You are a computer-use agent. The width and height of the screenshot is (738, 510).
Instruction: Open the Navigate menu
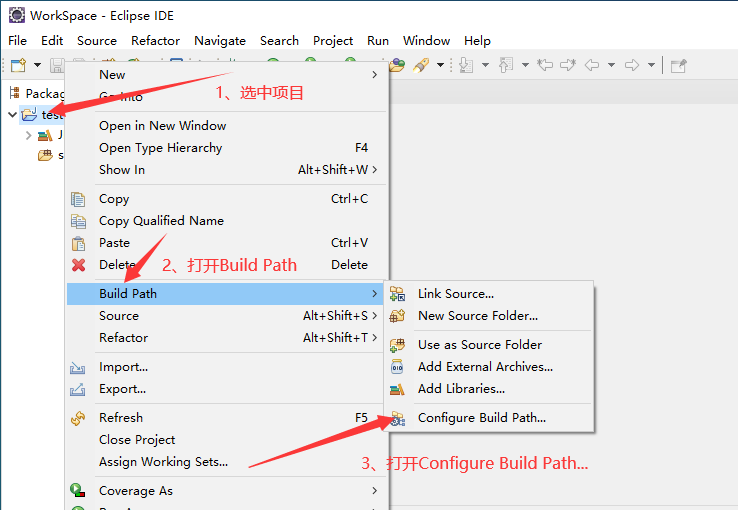coord(220,41)
